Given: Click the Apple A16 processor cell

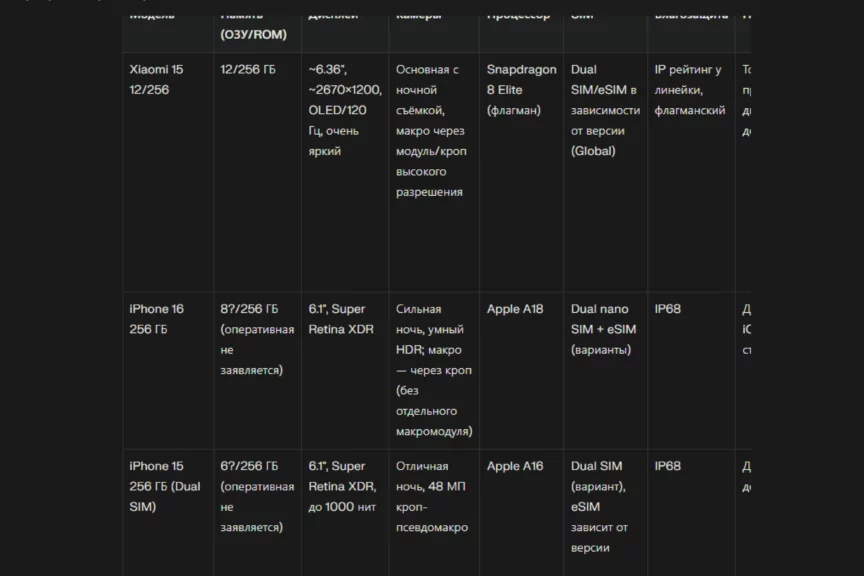Looking at the screenshot, I should pos(515,466).
